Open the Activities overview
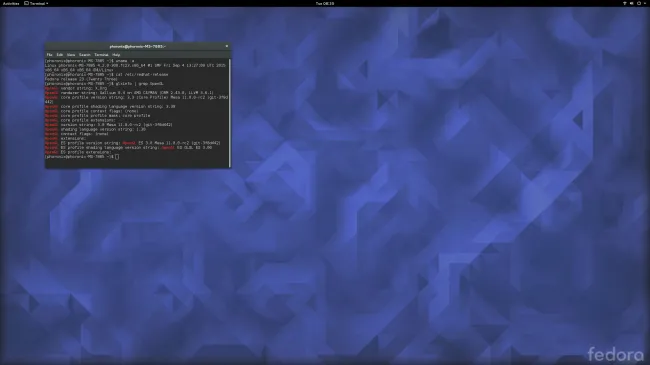650x365 pixels. [11, 3]
